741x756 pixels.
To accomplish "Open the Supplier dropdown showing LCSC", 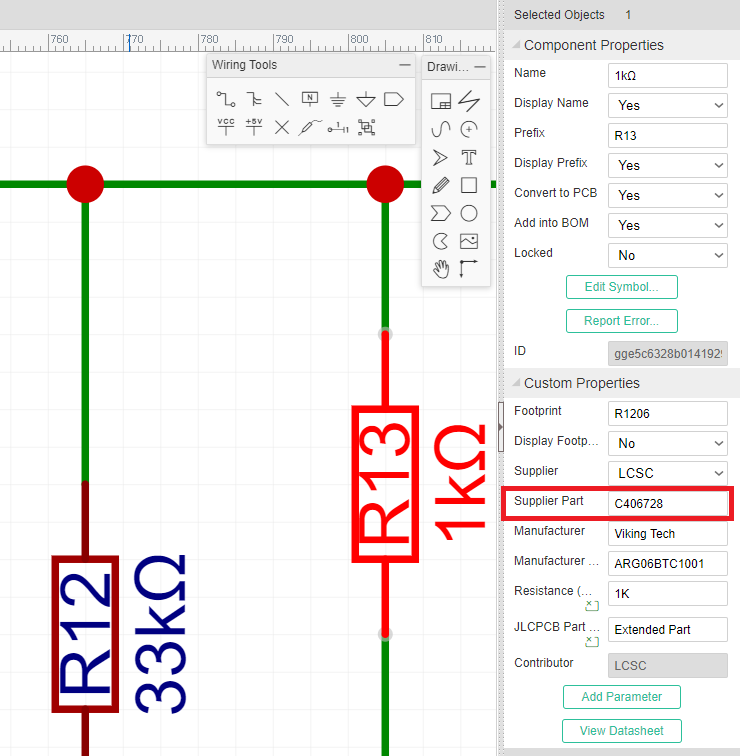I will (668, 473).
